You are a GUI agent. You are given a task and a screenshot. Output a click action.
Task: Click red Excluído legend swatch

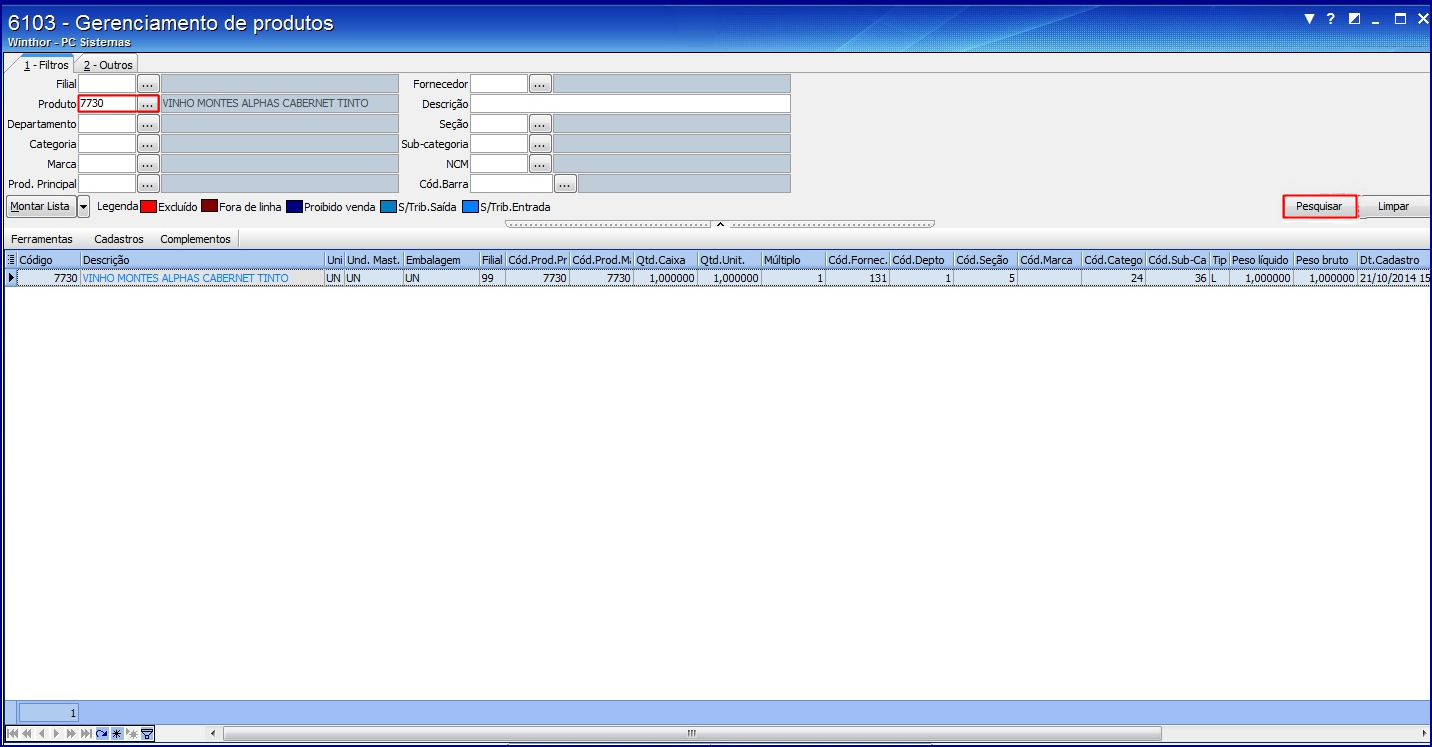click(x=148, y=207)
